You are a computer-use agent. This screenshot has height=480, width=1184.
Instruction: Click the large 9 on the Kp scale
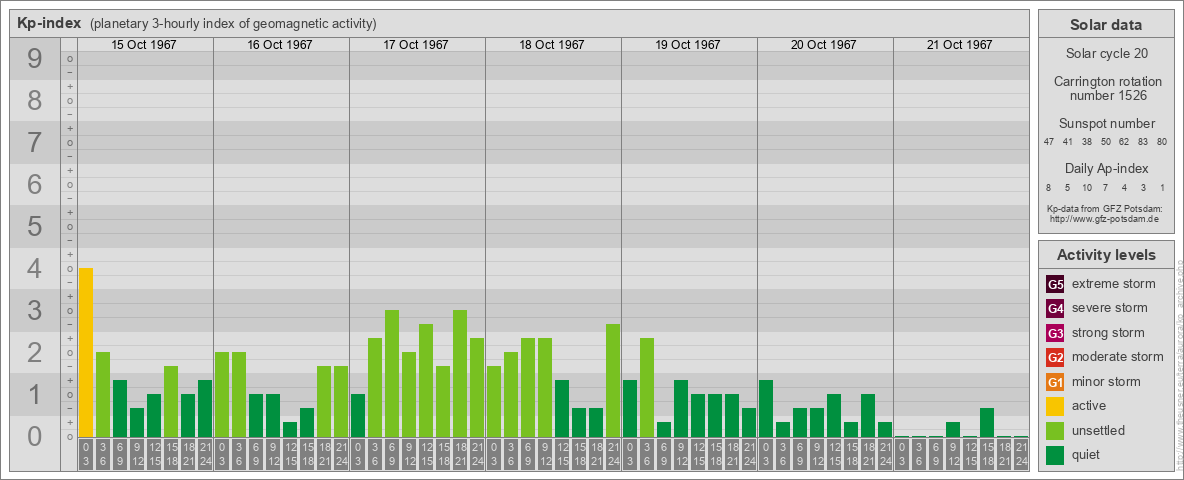[35, 59]
